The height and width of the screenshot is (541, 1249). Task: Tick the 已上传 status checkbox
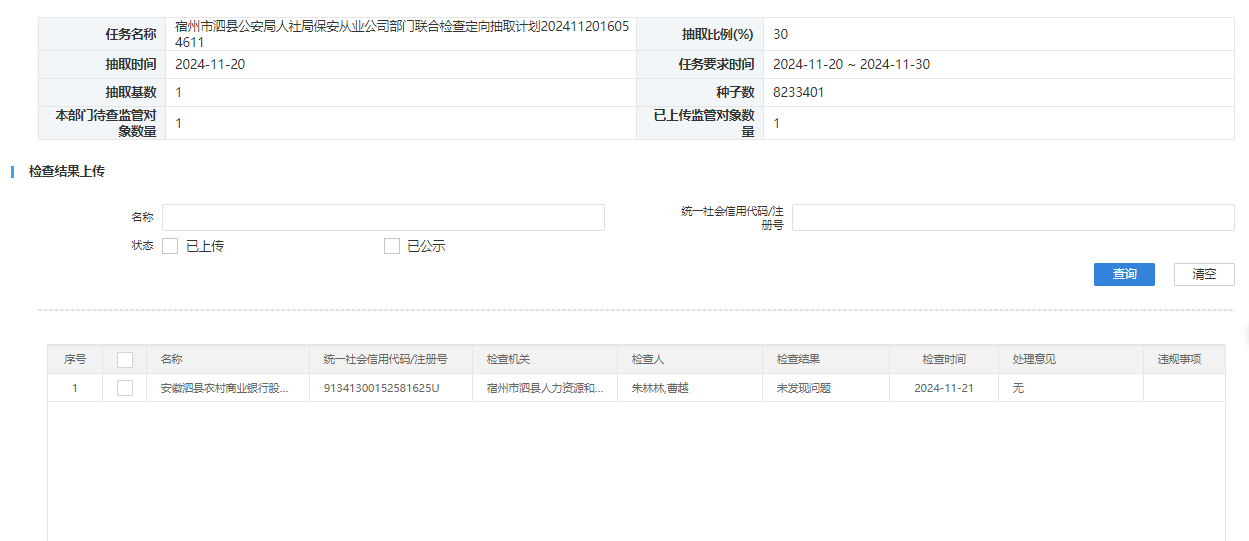pos(170,246)
